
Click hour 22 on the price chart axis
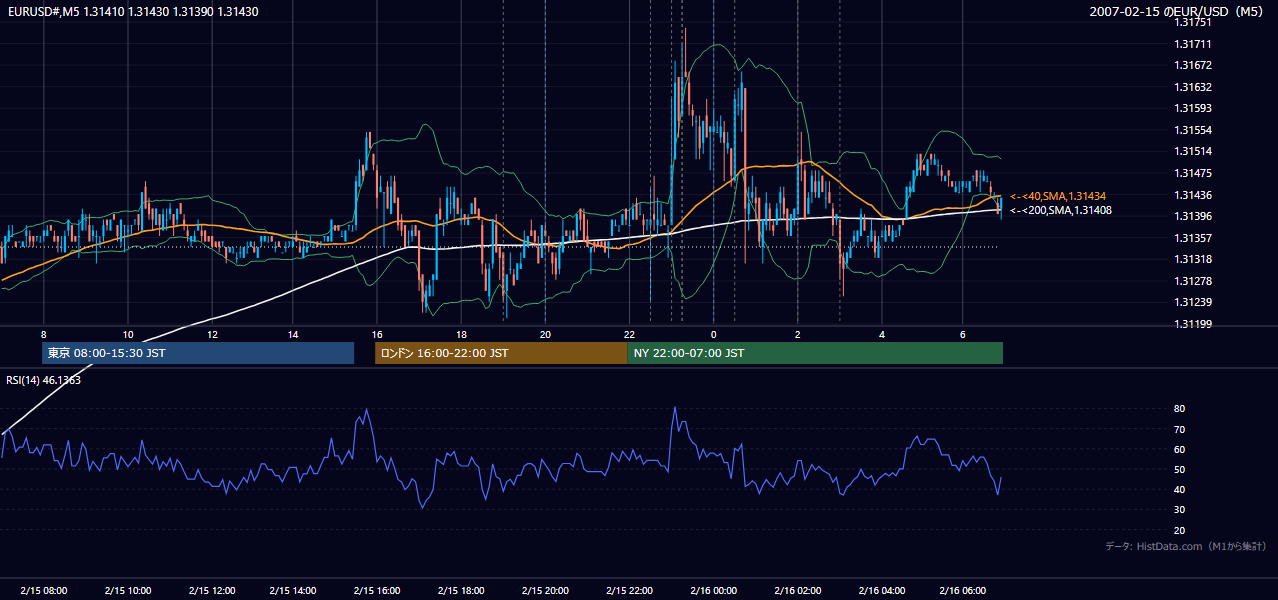[x=629, y=334]
